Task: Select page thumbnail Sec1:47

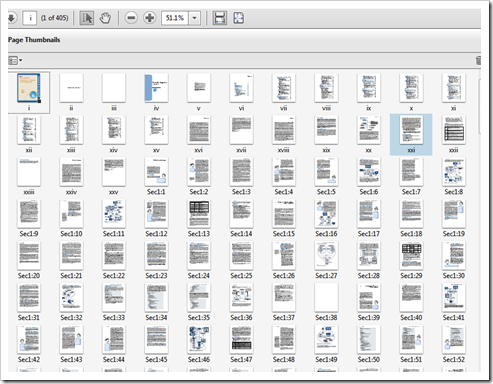Action: pos(241,339)
